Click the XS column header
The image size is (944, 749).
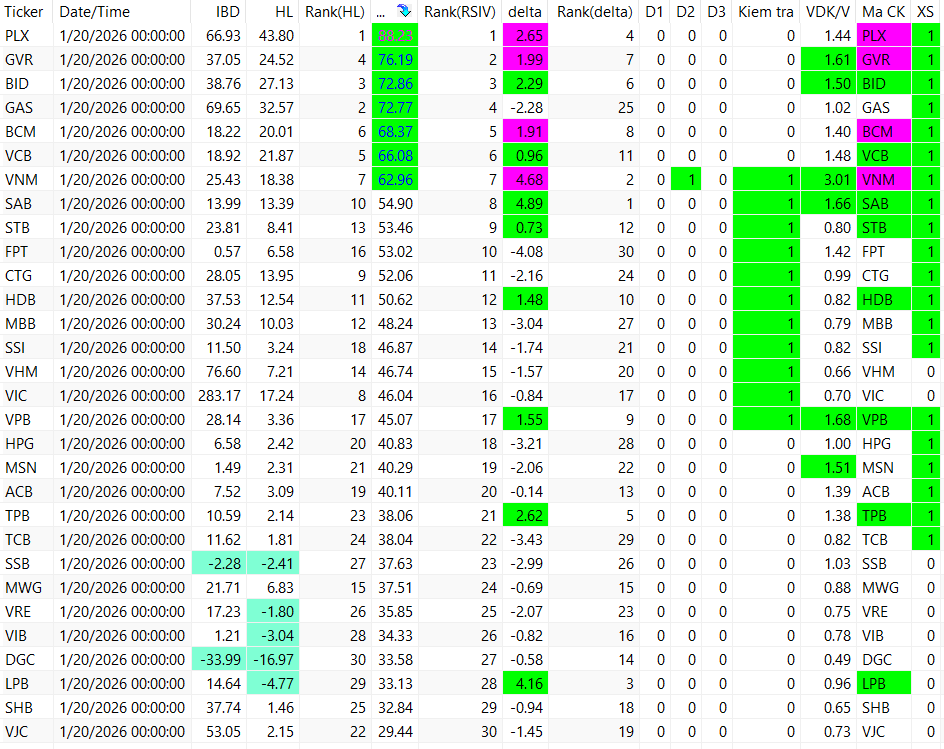925,11
